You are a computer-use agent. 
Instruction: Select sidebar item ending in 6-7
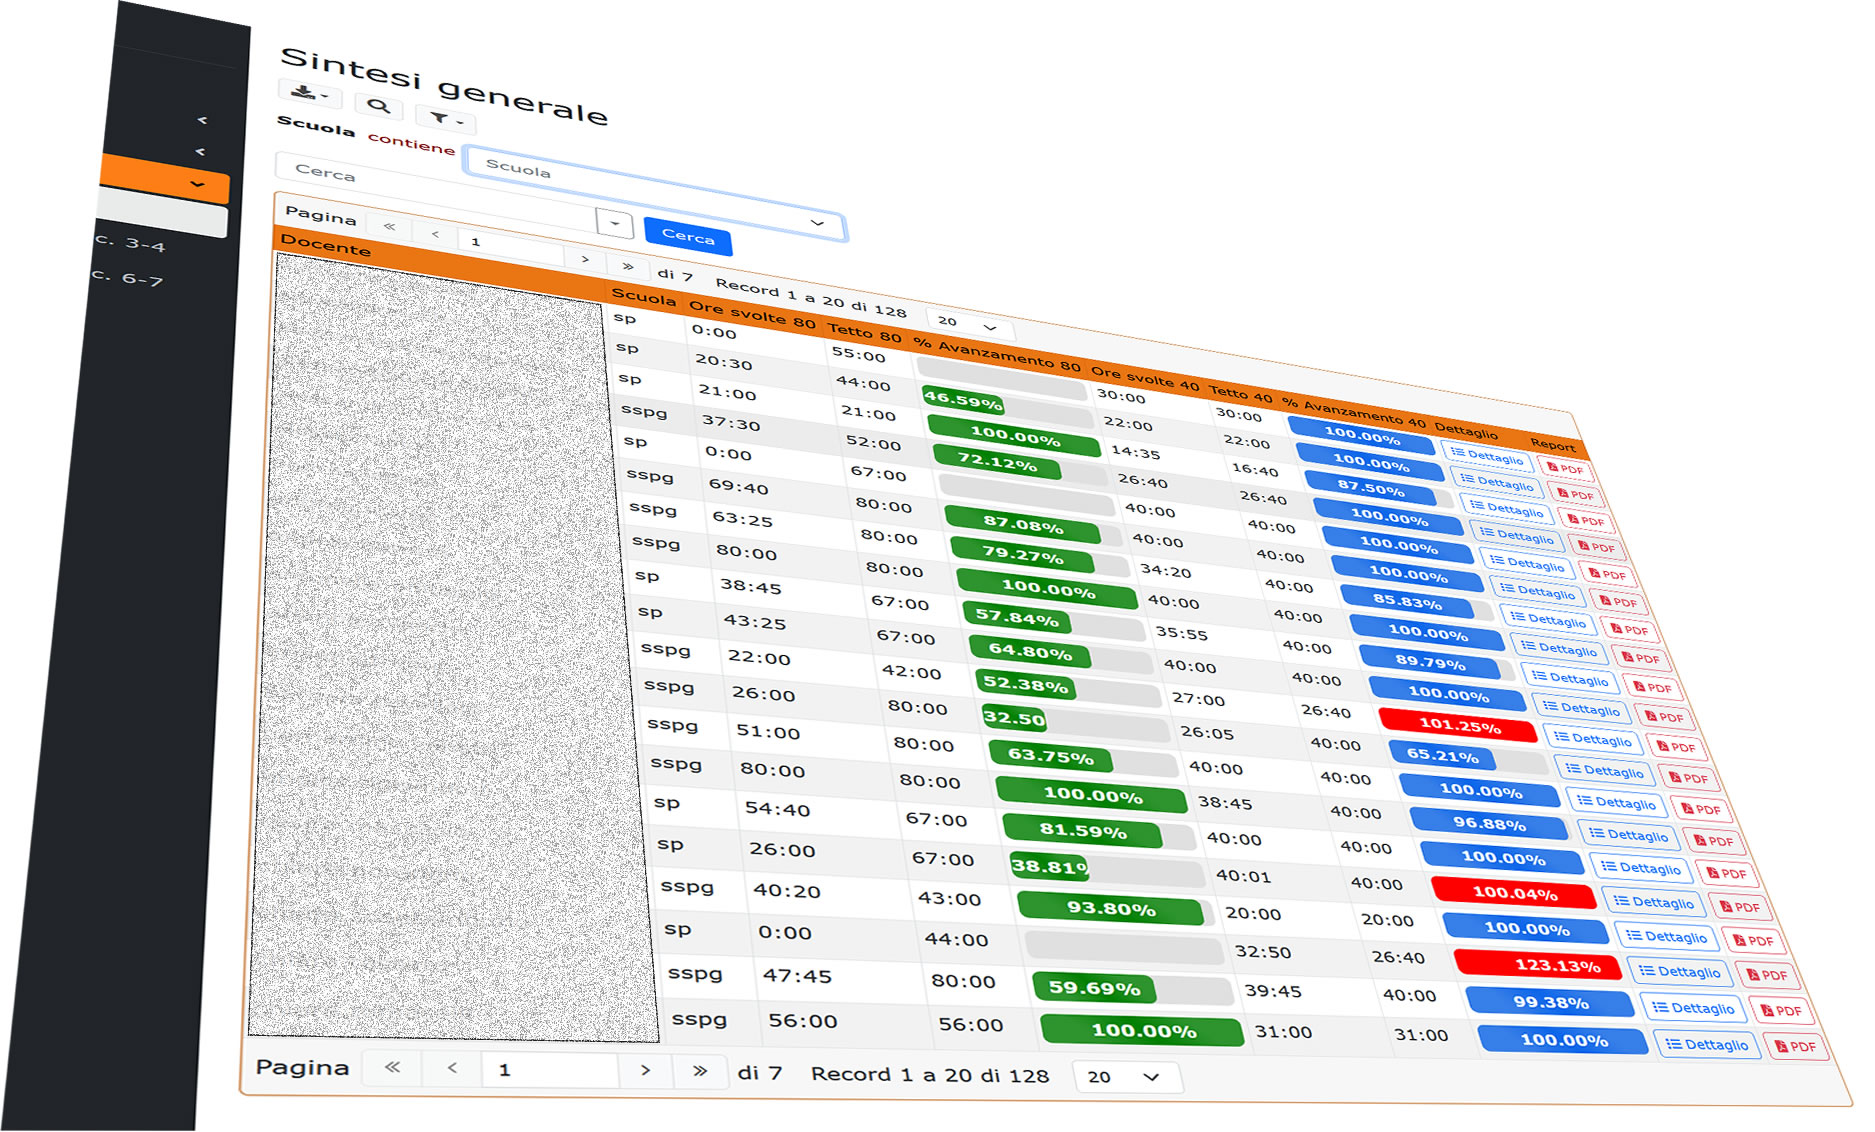click(x=127, y=276)
